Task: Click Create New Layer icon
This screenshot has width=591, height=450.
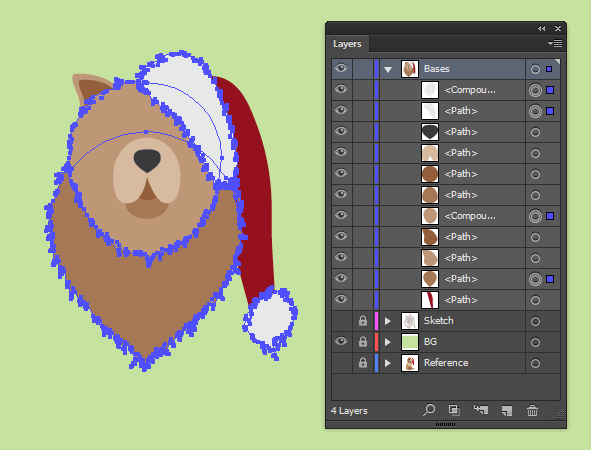Action: [x=507, y=410]
